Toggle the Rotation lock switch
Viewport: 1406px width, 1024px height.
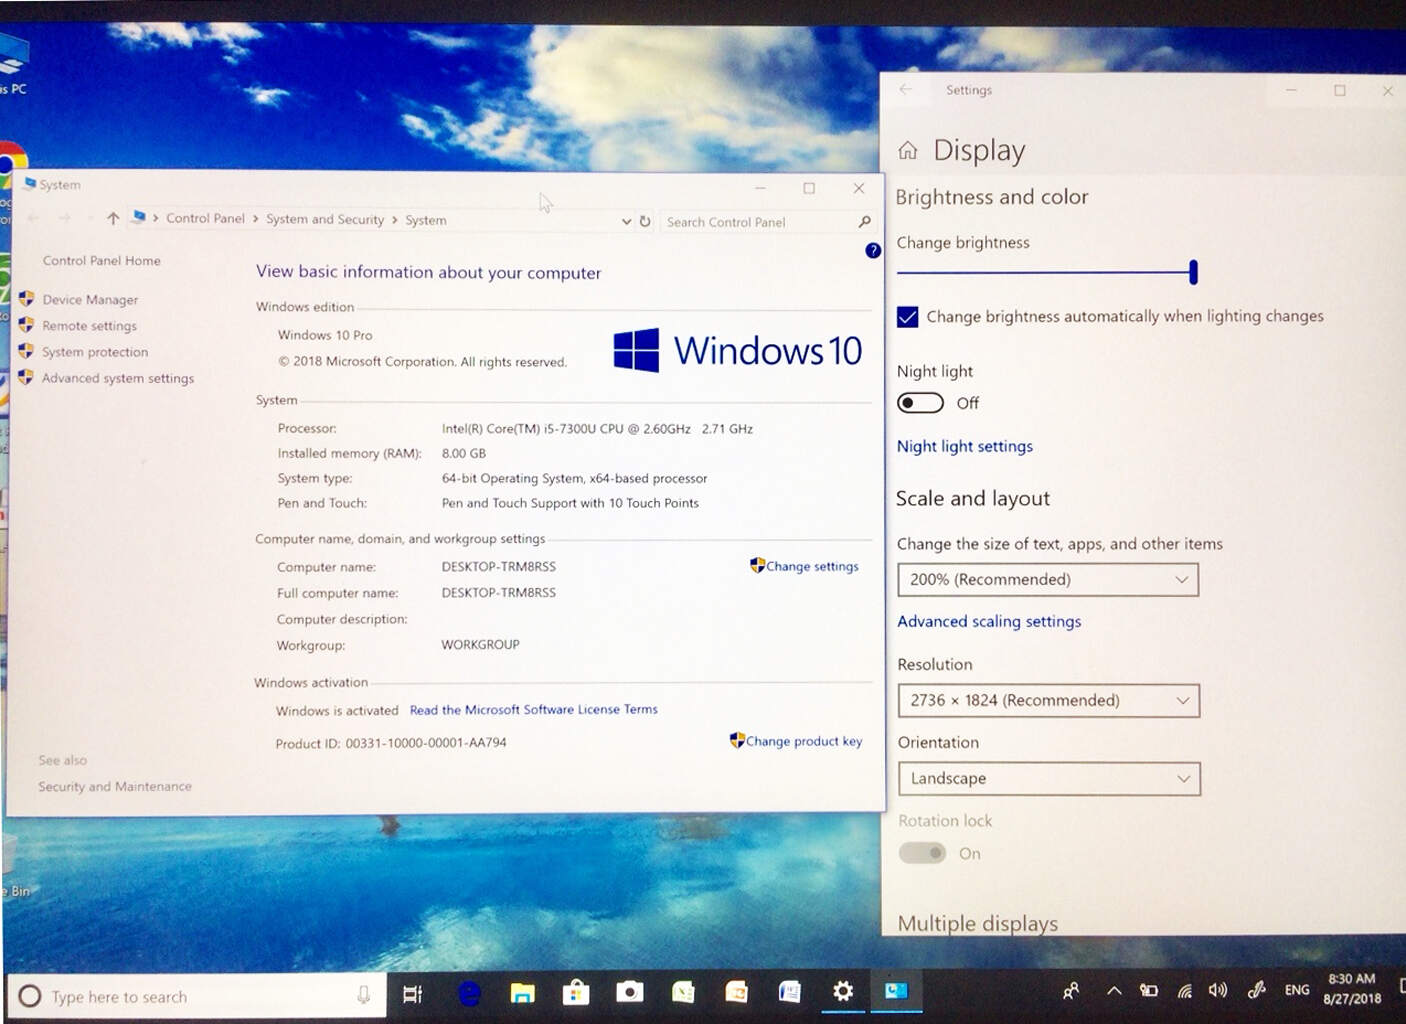922,853
